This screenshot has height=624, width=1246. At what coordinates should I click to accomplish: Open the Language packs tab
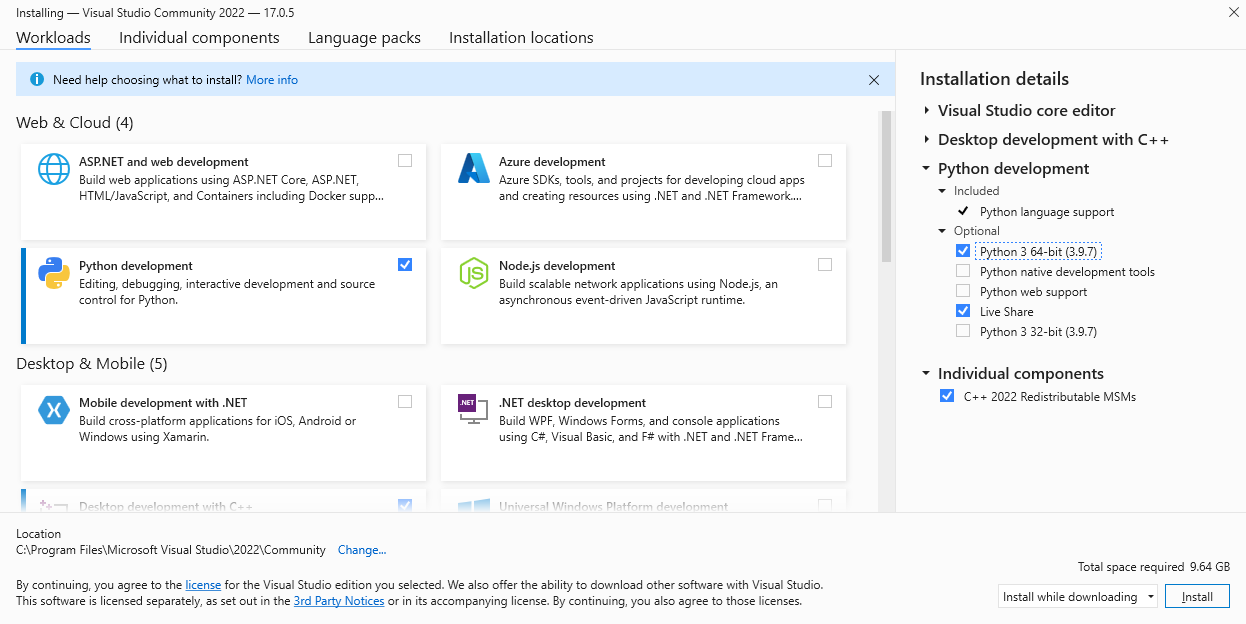pyautogui.click(x=364, y=37)
